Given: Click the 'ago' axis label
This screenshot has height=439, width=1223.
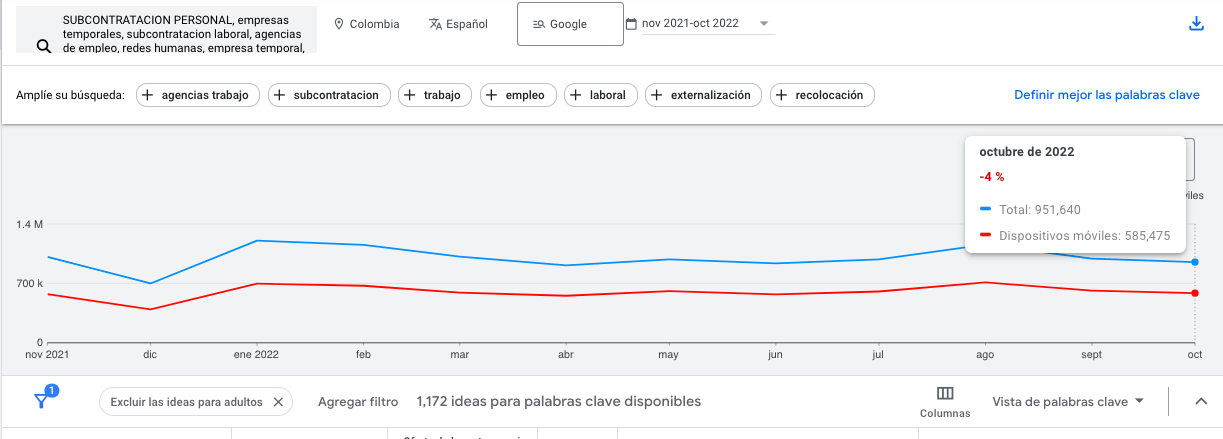Looking at the screenshot, I should point(984,354).
